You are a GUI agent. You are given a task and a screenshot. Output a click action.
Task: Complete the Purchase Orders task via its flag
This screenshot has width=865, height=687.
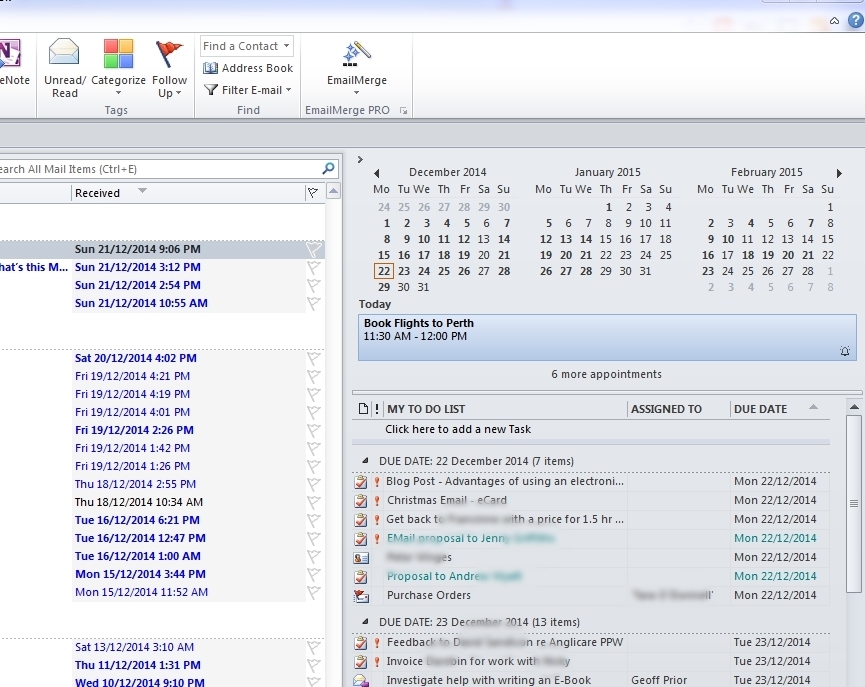(361, 595)
